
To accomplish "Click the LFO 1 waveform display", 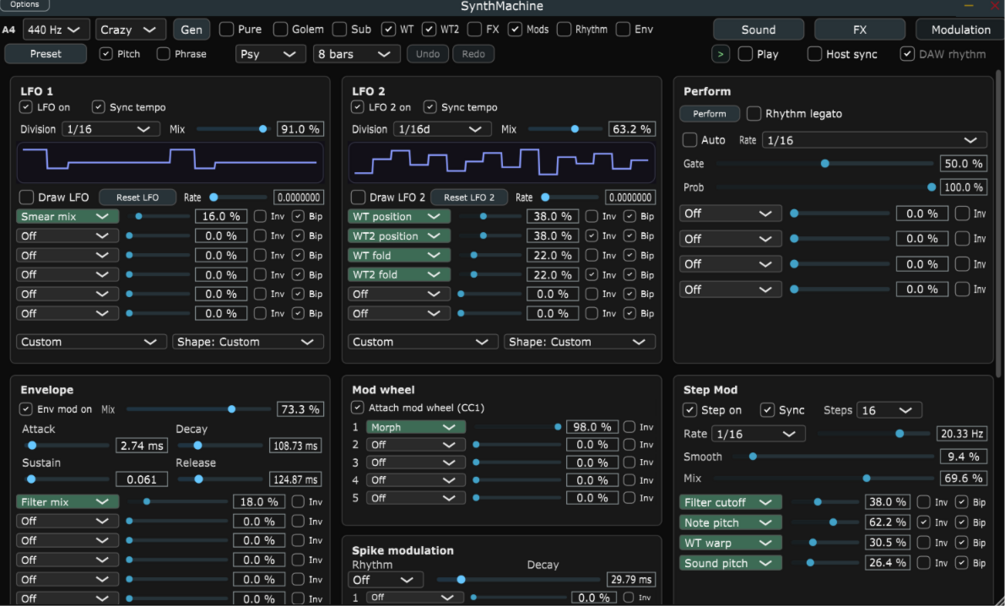I will click(x=170, y=162).
